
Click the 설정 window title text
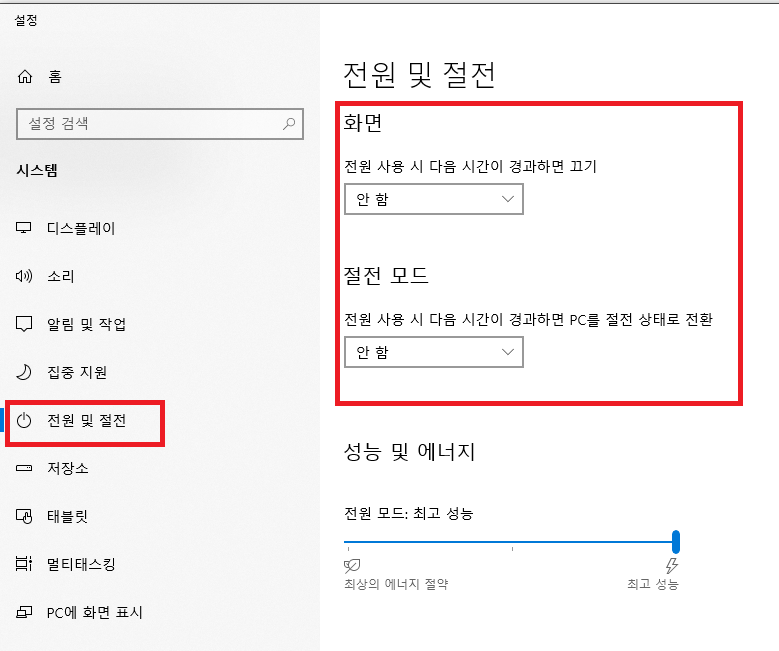[x=26, y=20]
